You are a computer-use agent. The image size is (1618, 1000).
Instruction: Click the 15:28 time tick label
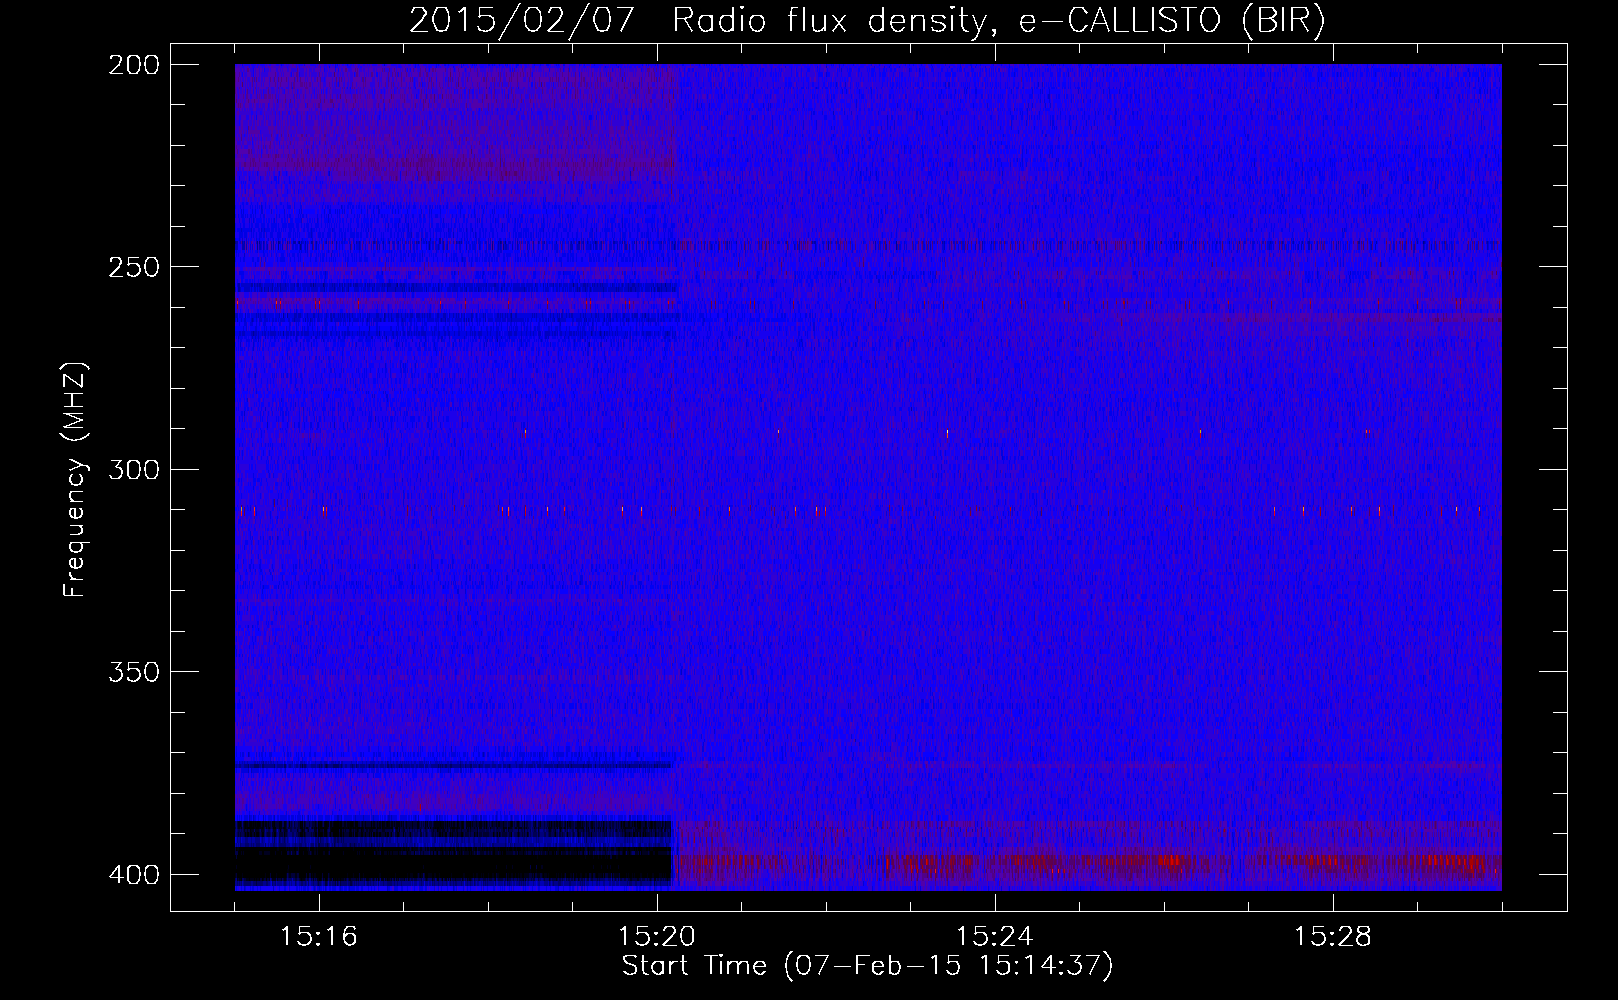tap(1333, 937)
